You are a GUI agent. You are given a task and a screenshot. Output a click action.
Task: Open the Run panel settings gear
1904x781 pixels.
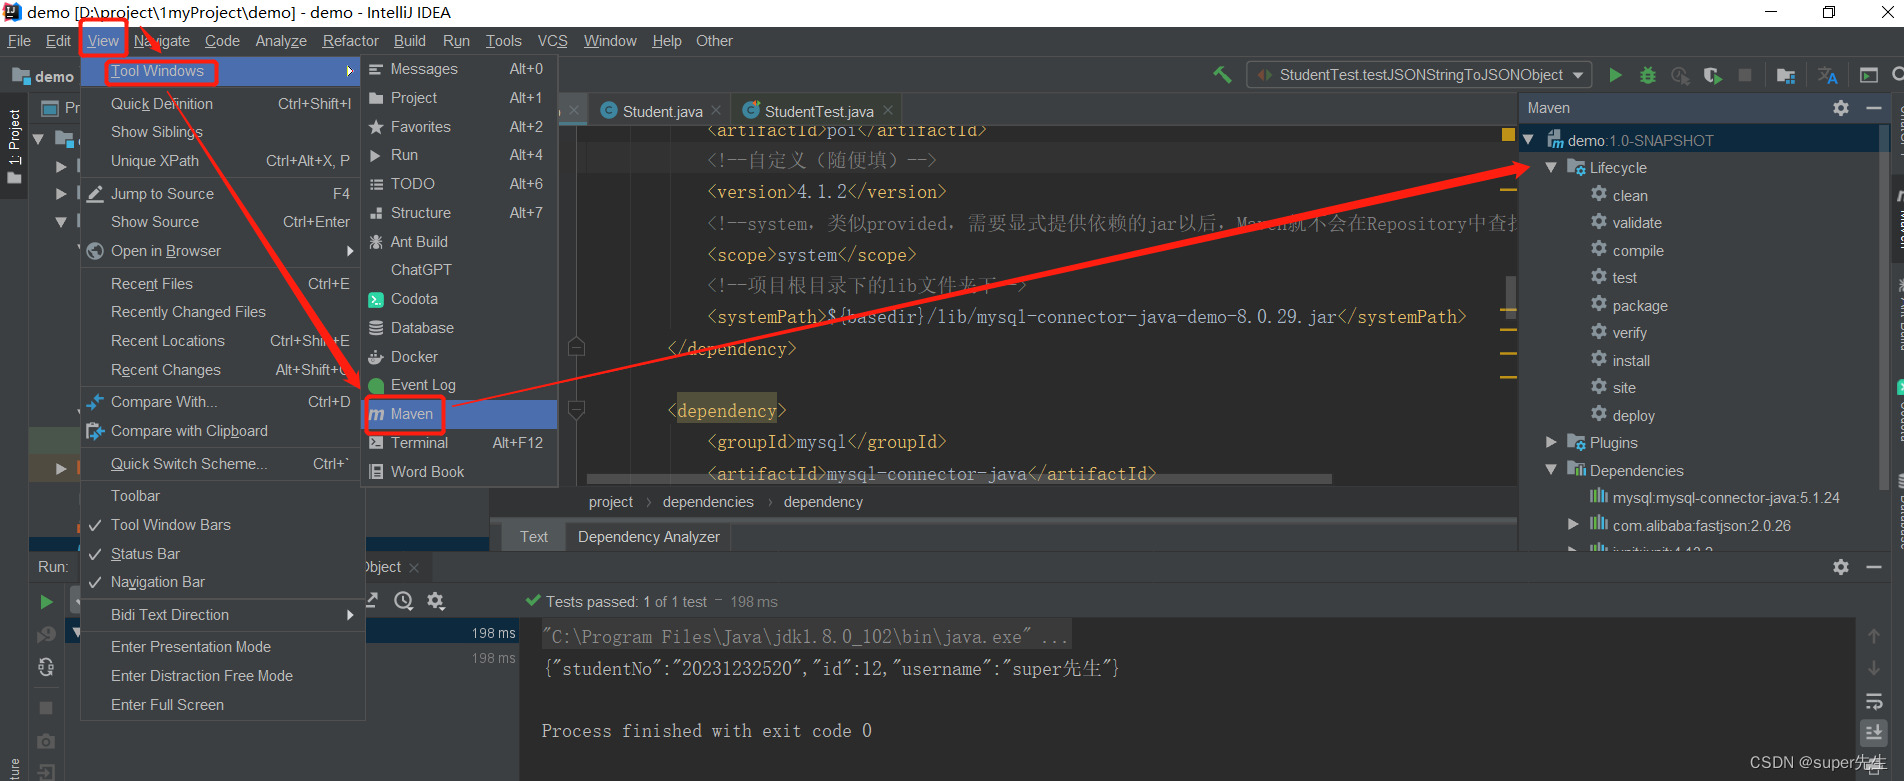click(1841, 567)
